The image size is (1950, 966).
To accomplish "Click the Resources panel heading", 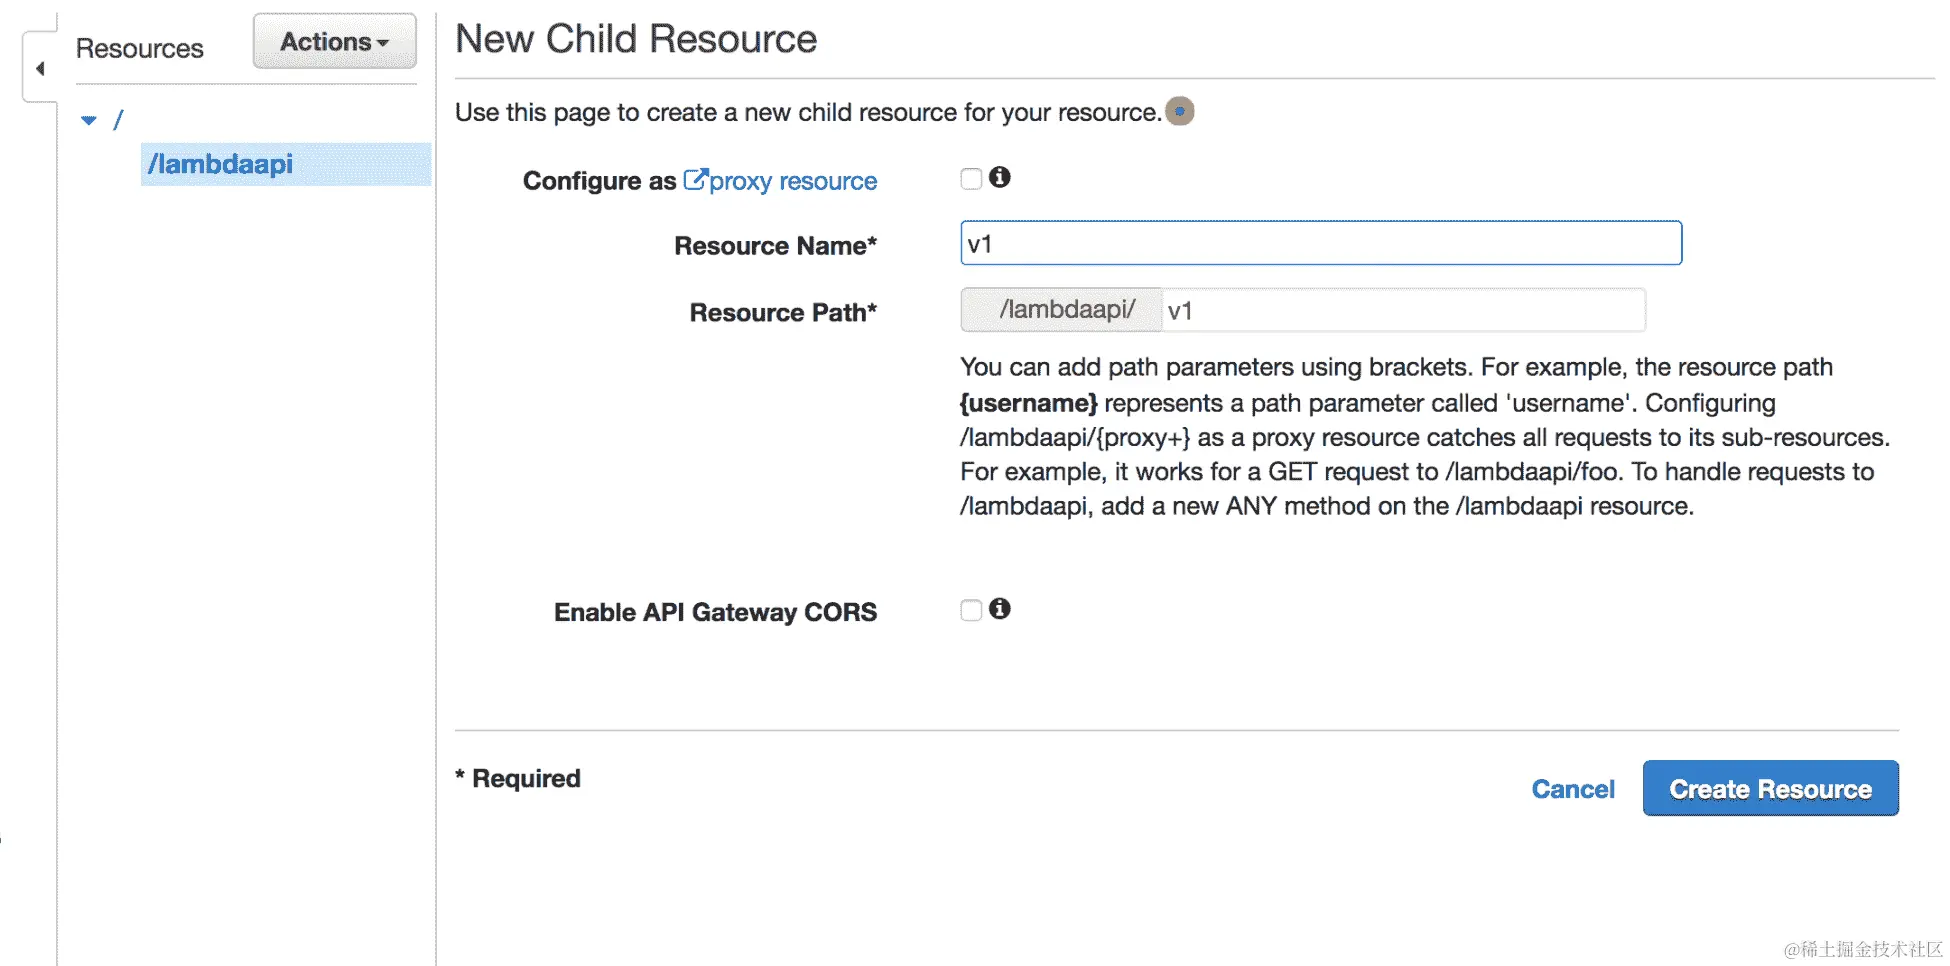I will pos(140,48).
